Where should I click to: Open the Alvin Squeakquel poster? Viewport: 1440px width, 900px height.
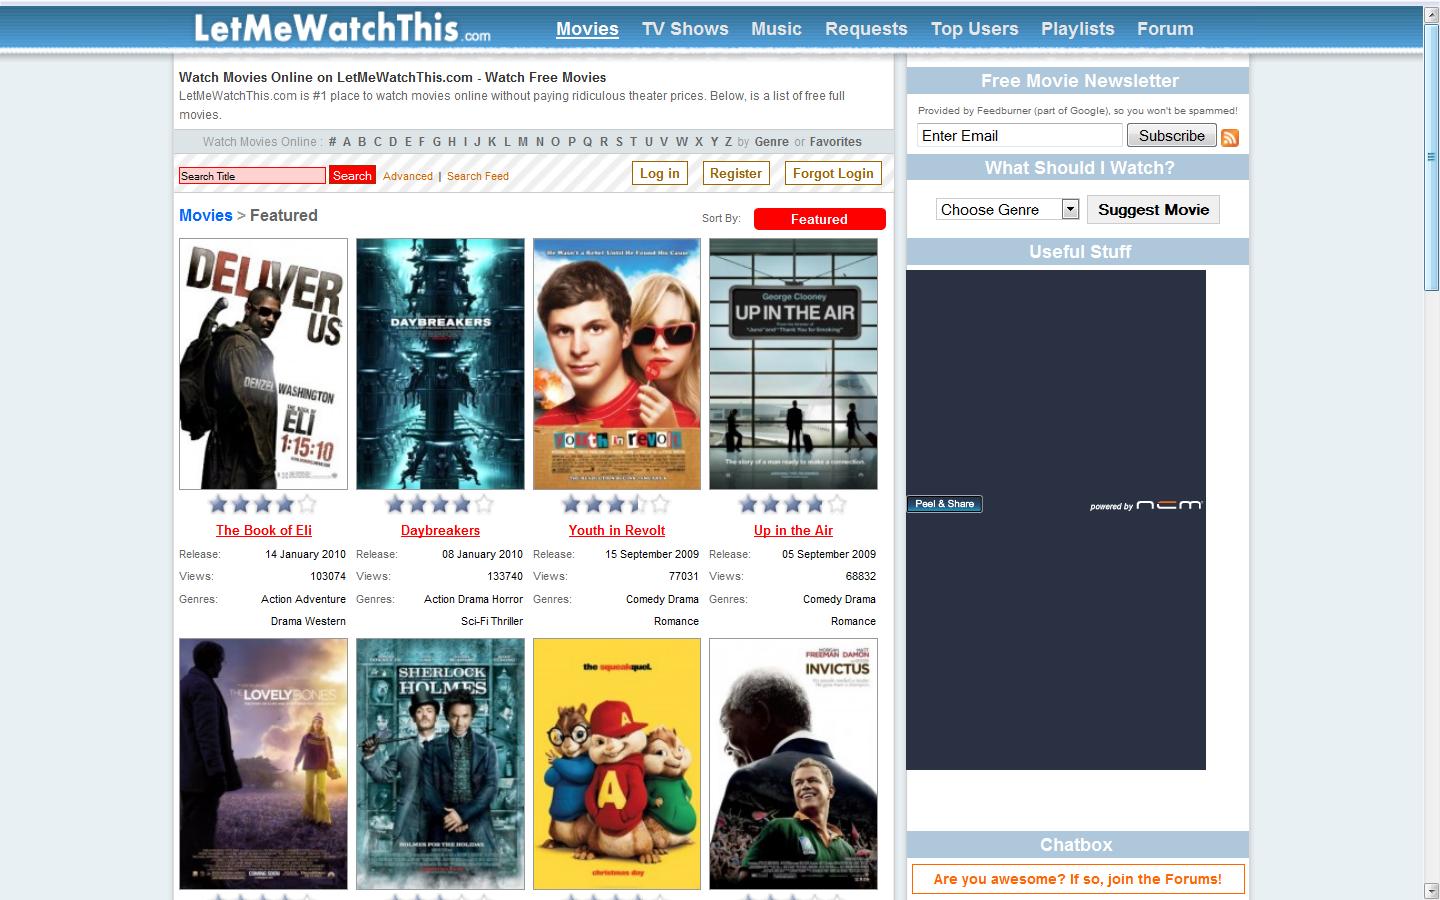pos(617,764)
